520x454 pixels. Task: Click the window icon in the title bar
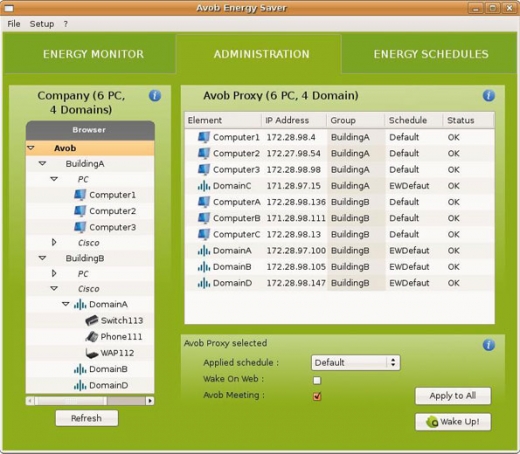pos(8,8)
